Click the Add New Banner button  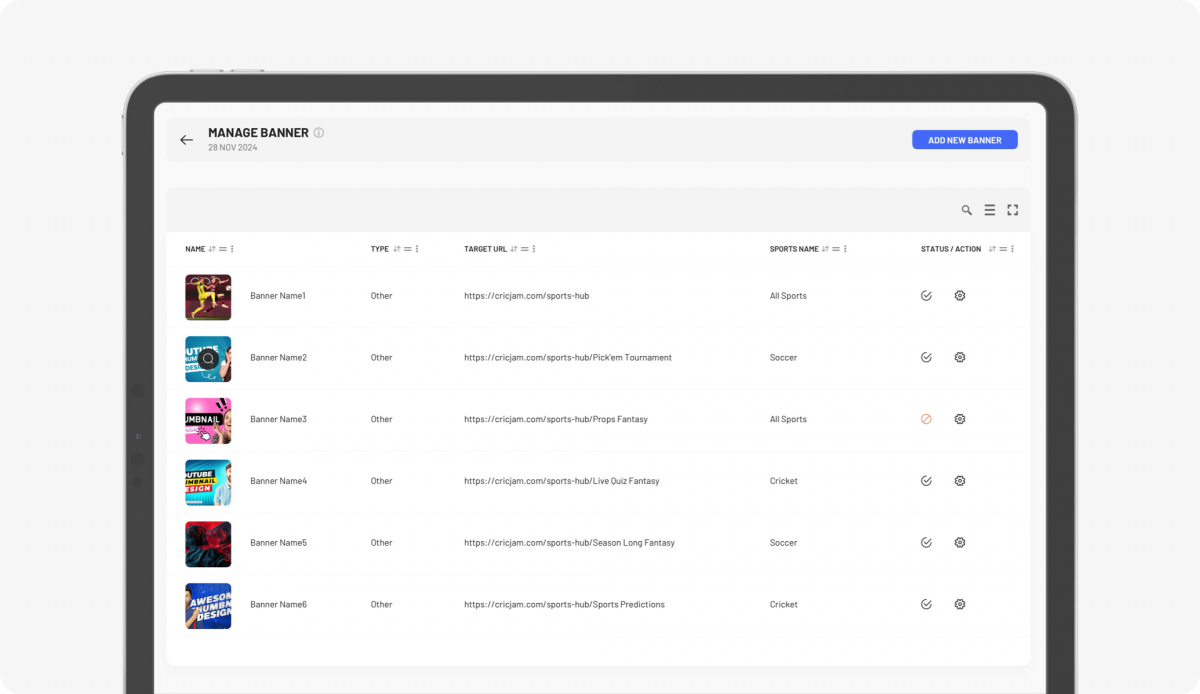(964, 140)
